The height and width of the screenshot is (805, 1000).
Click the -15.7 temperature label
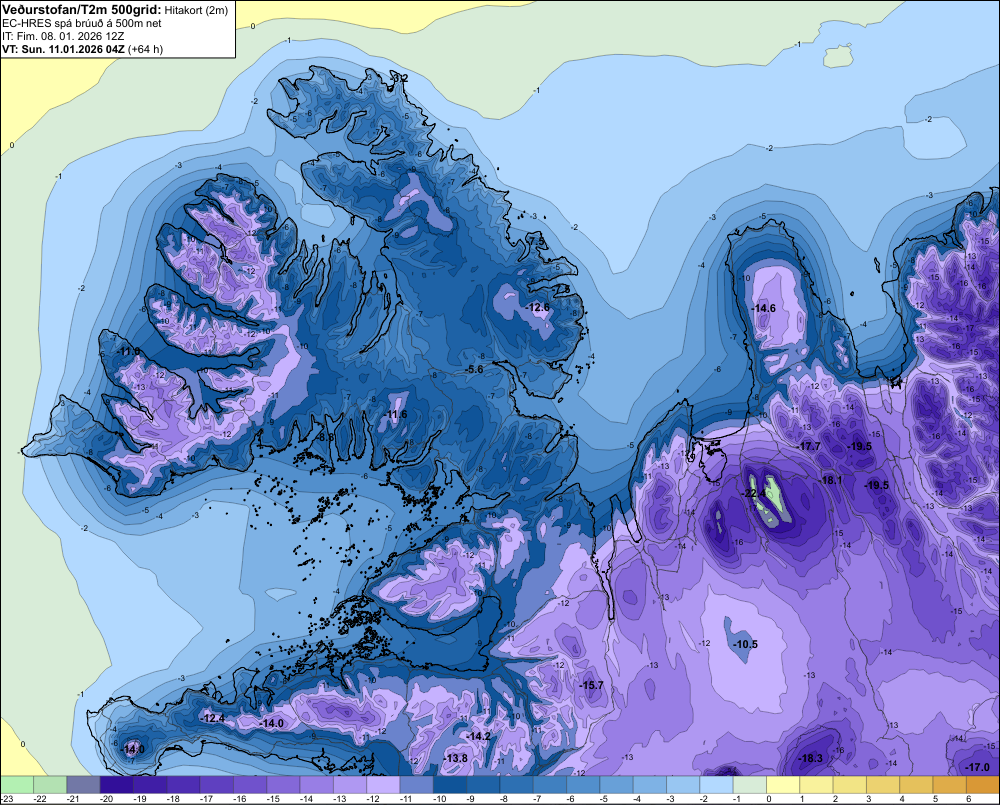tap(591, 685)
